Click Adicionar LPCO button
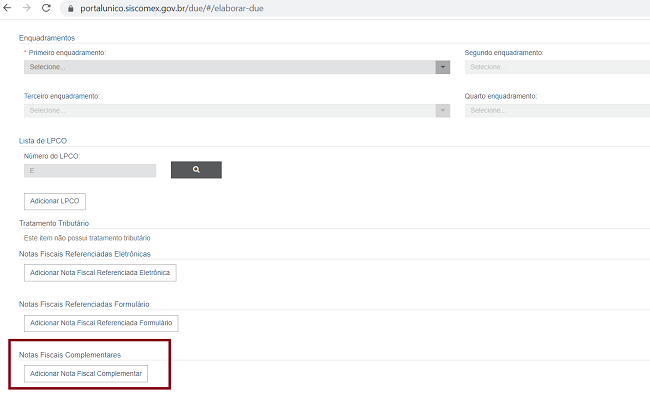The image size is (650, 393). click(55, 201)
